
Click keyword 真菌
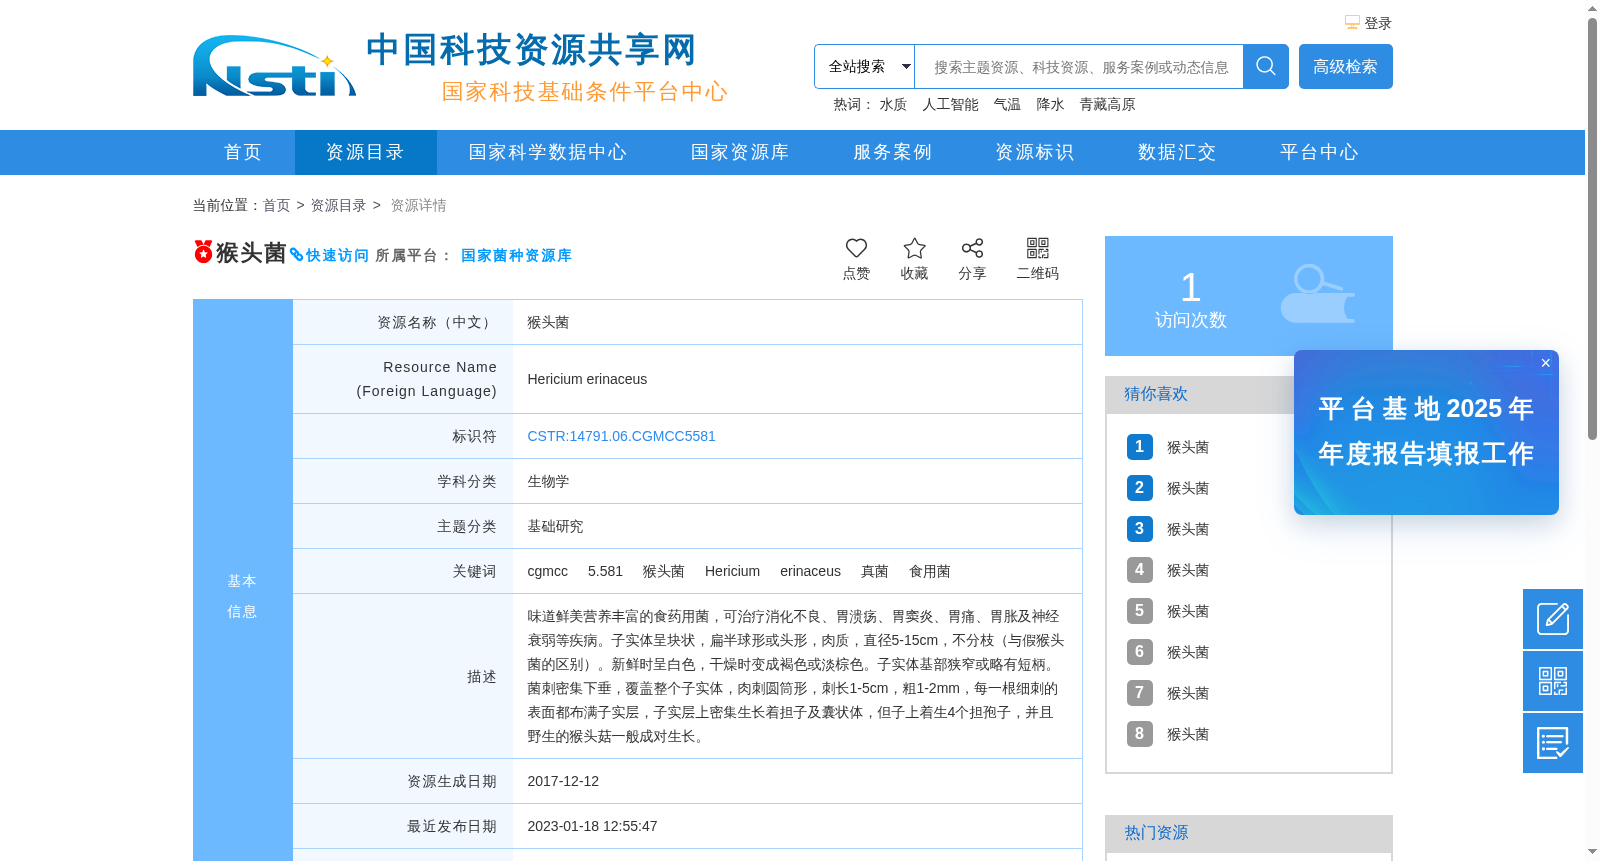pos(875,571)
